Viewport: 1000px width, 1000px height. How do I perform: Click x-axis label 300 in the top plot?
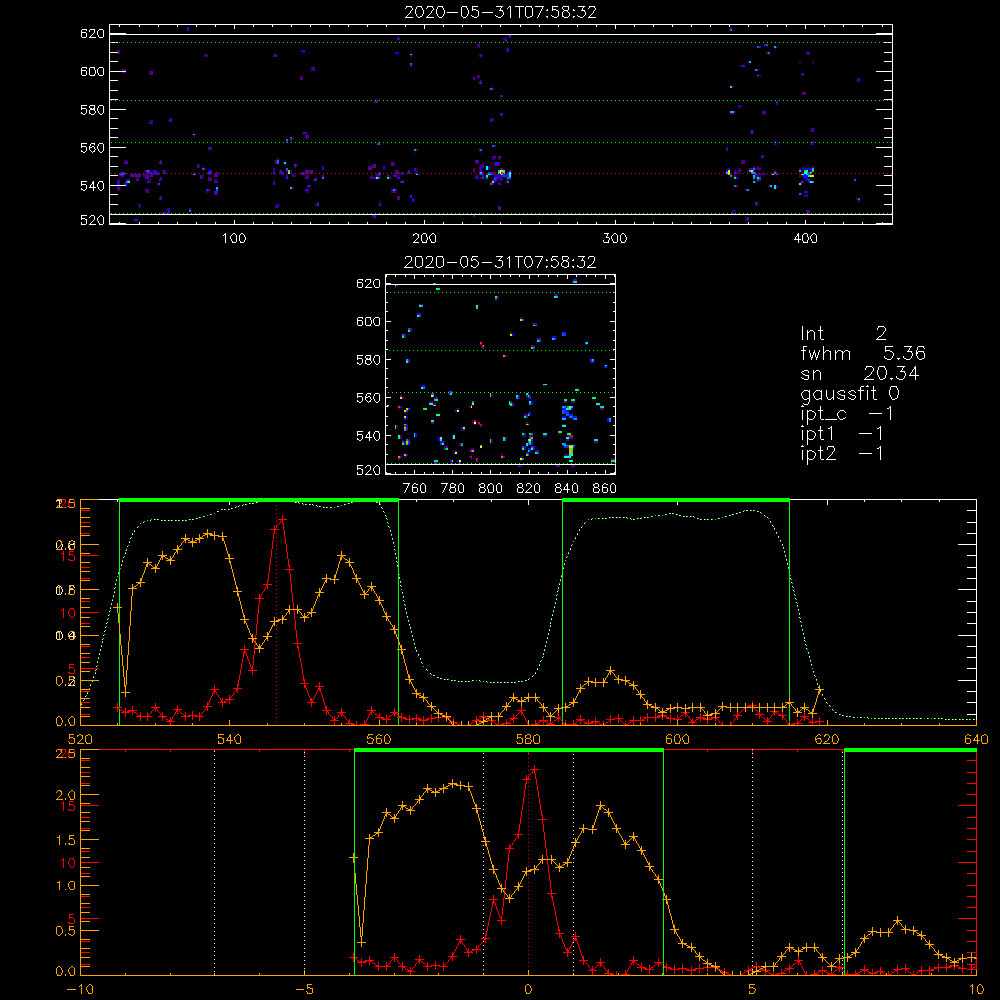(615, 239)
